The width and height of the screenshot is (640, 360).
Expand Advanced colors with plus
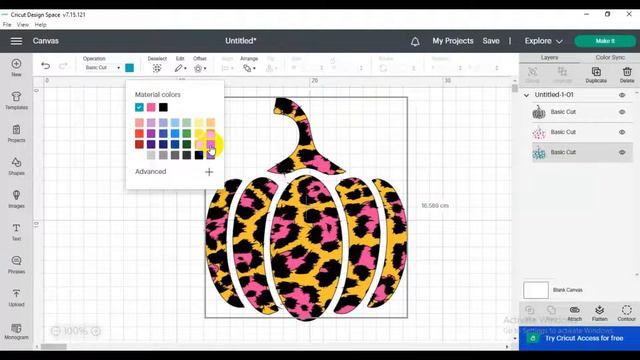[x=209, y=172]
